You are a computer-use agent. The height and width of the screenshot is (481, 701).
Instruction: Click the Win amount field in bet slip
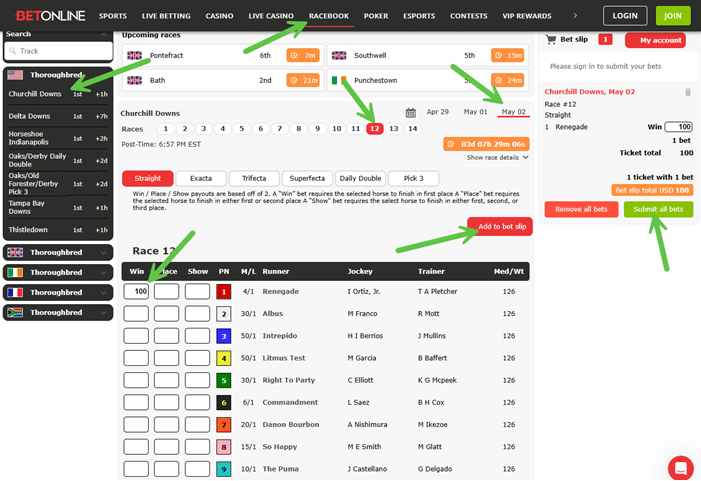coord(678,127)
